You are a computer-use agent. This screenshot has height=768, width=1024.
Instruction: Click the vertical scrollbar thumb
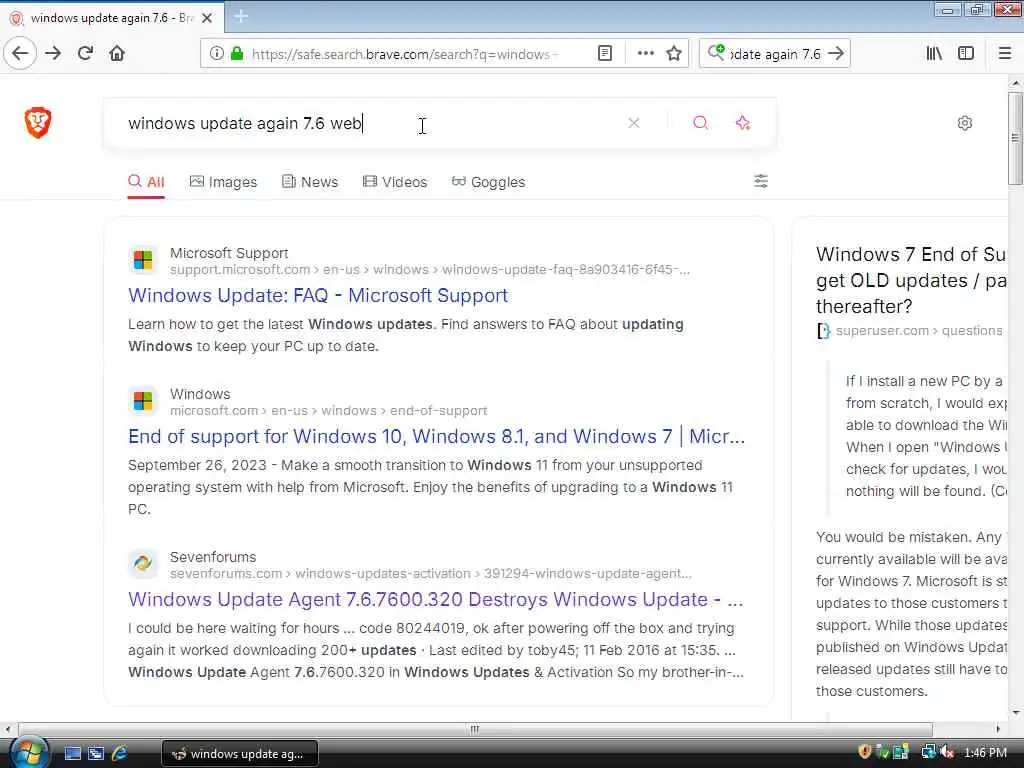[x=1015, y=138]
